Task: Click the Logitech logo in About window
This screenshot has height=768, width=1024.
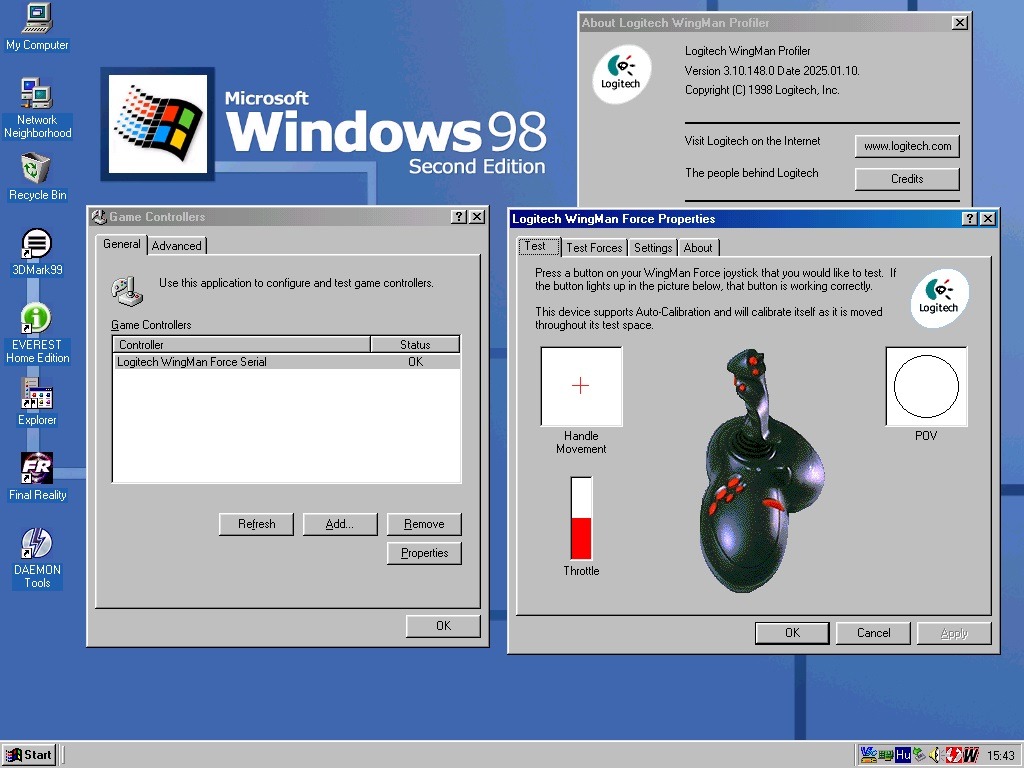Action: 621,74
